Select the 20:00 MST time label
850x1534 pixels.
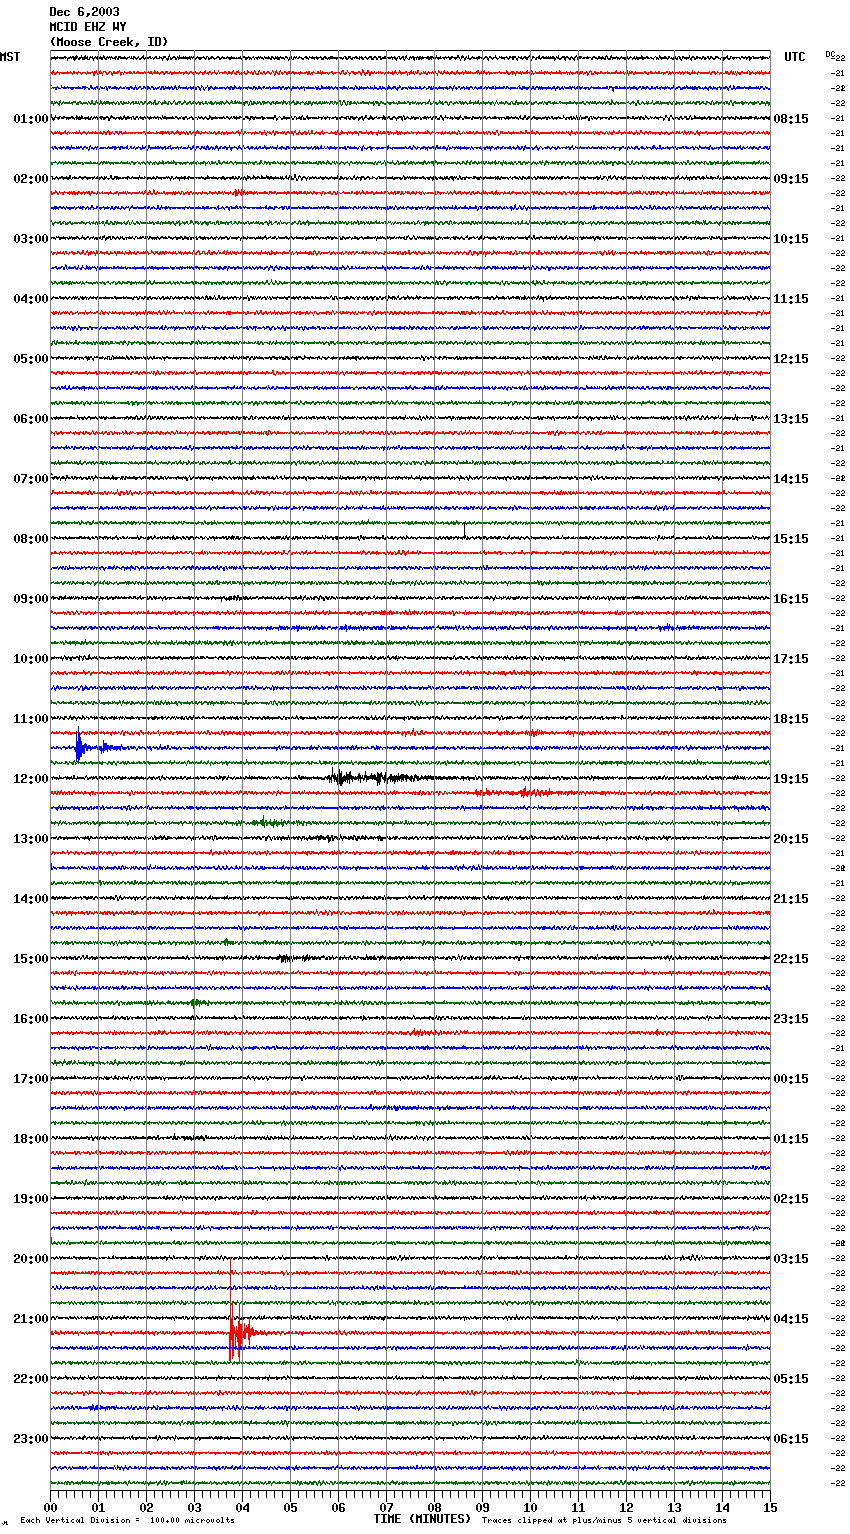(x=31, y=1259)
